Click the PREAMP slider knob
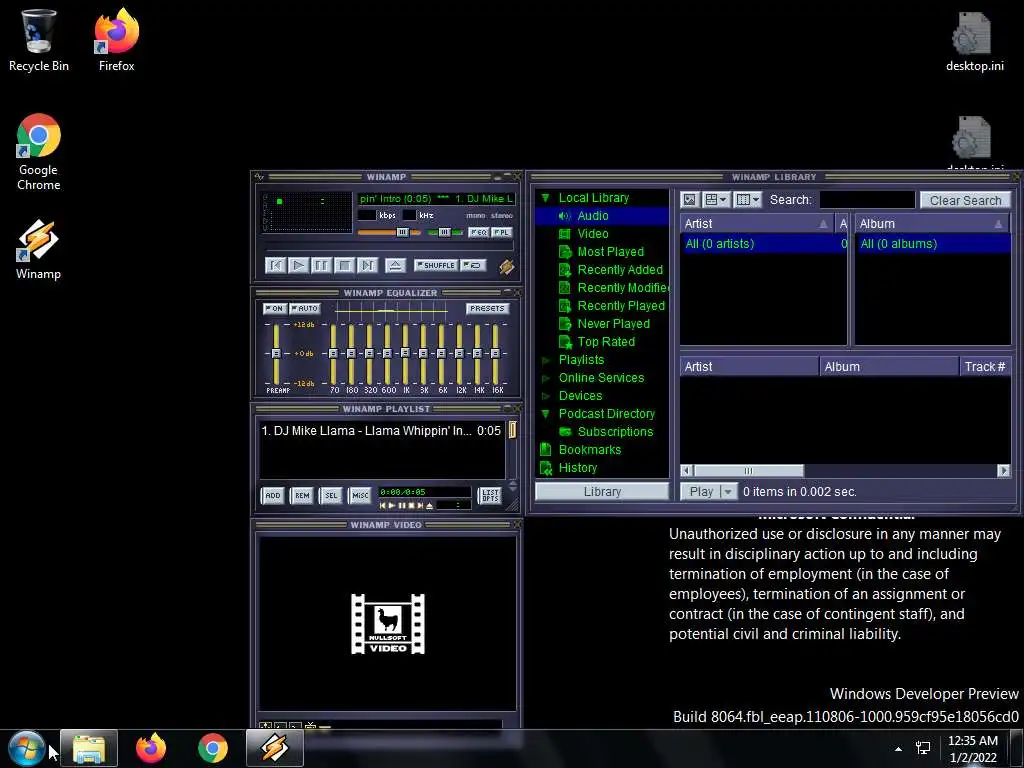Viewport: 1024px width, 768px height. tap(276, 353)
